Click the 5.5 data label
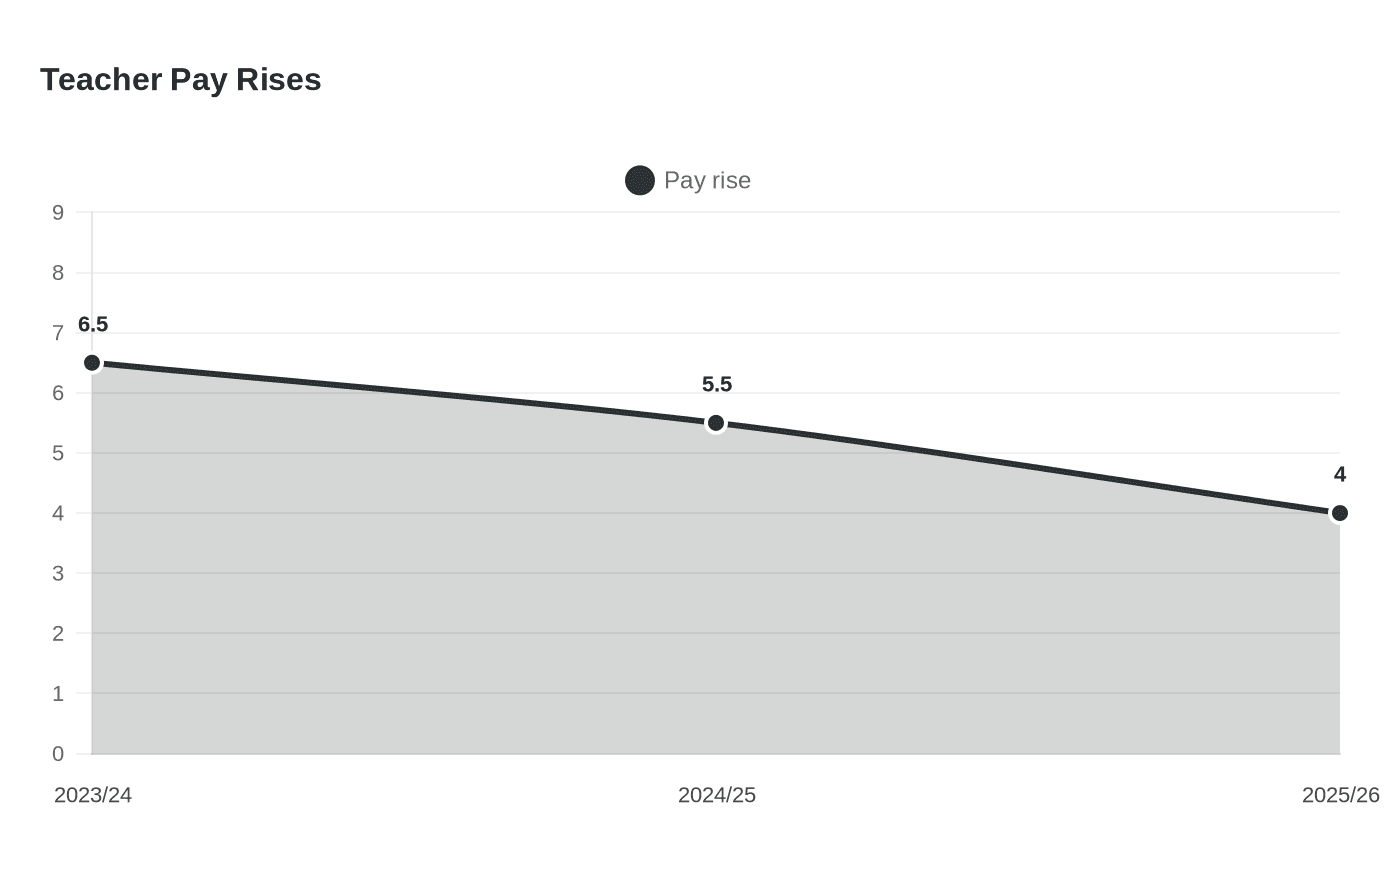 coord(717,384)
